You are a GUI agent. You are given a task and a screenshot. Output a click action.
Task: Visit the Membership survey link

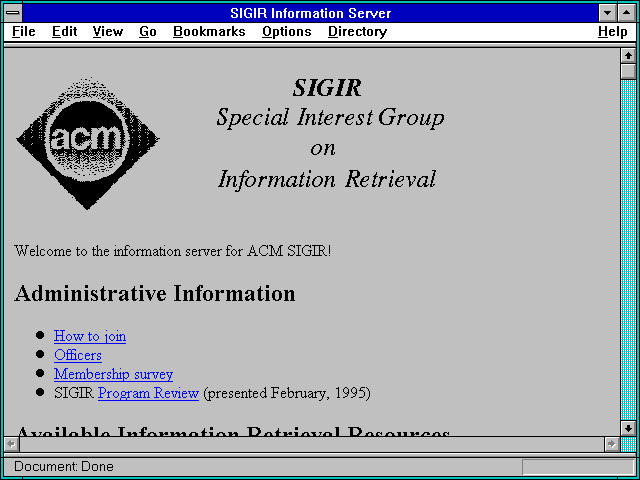pyautogui.click(x=113, y=374)
